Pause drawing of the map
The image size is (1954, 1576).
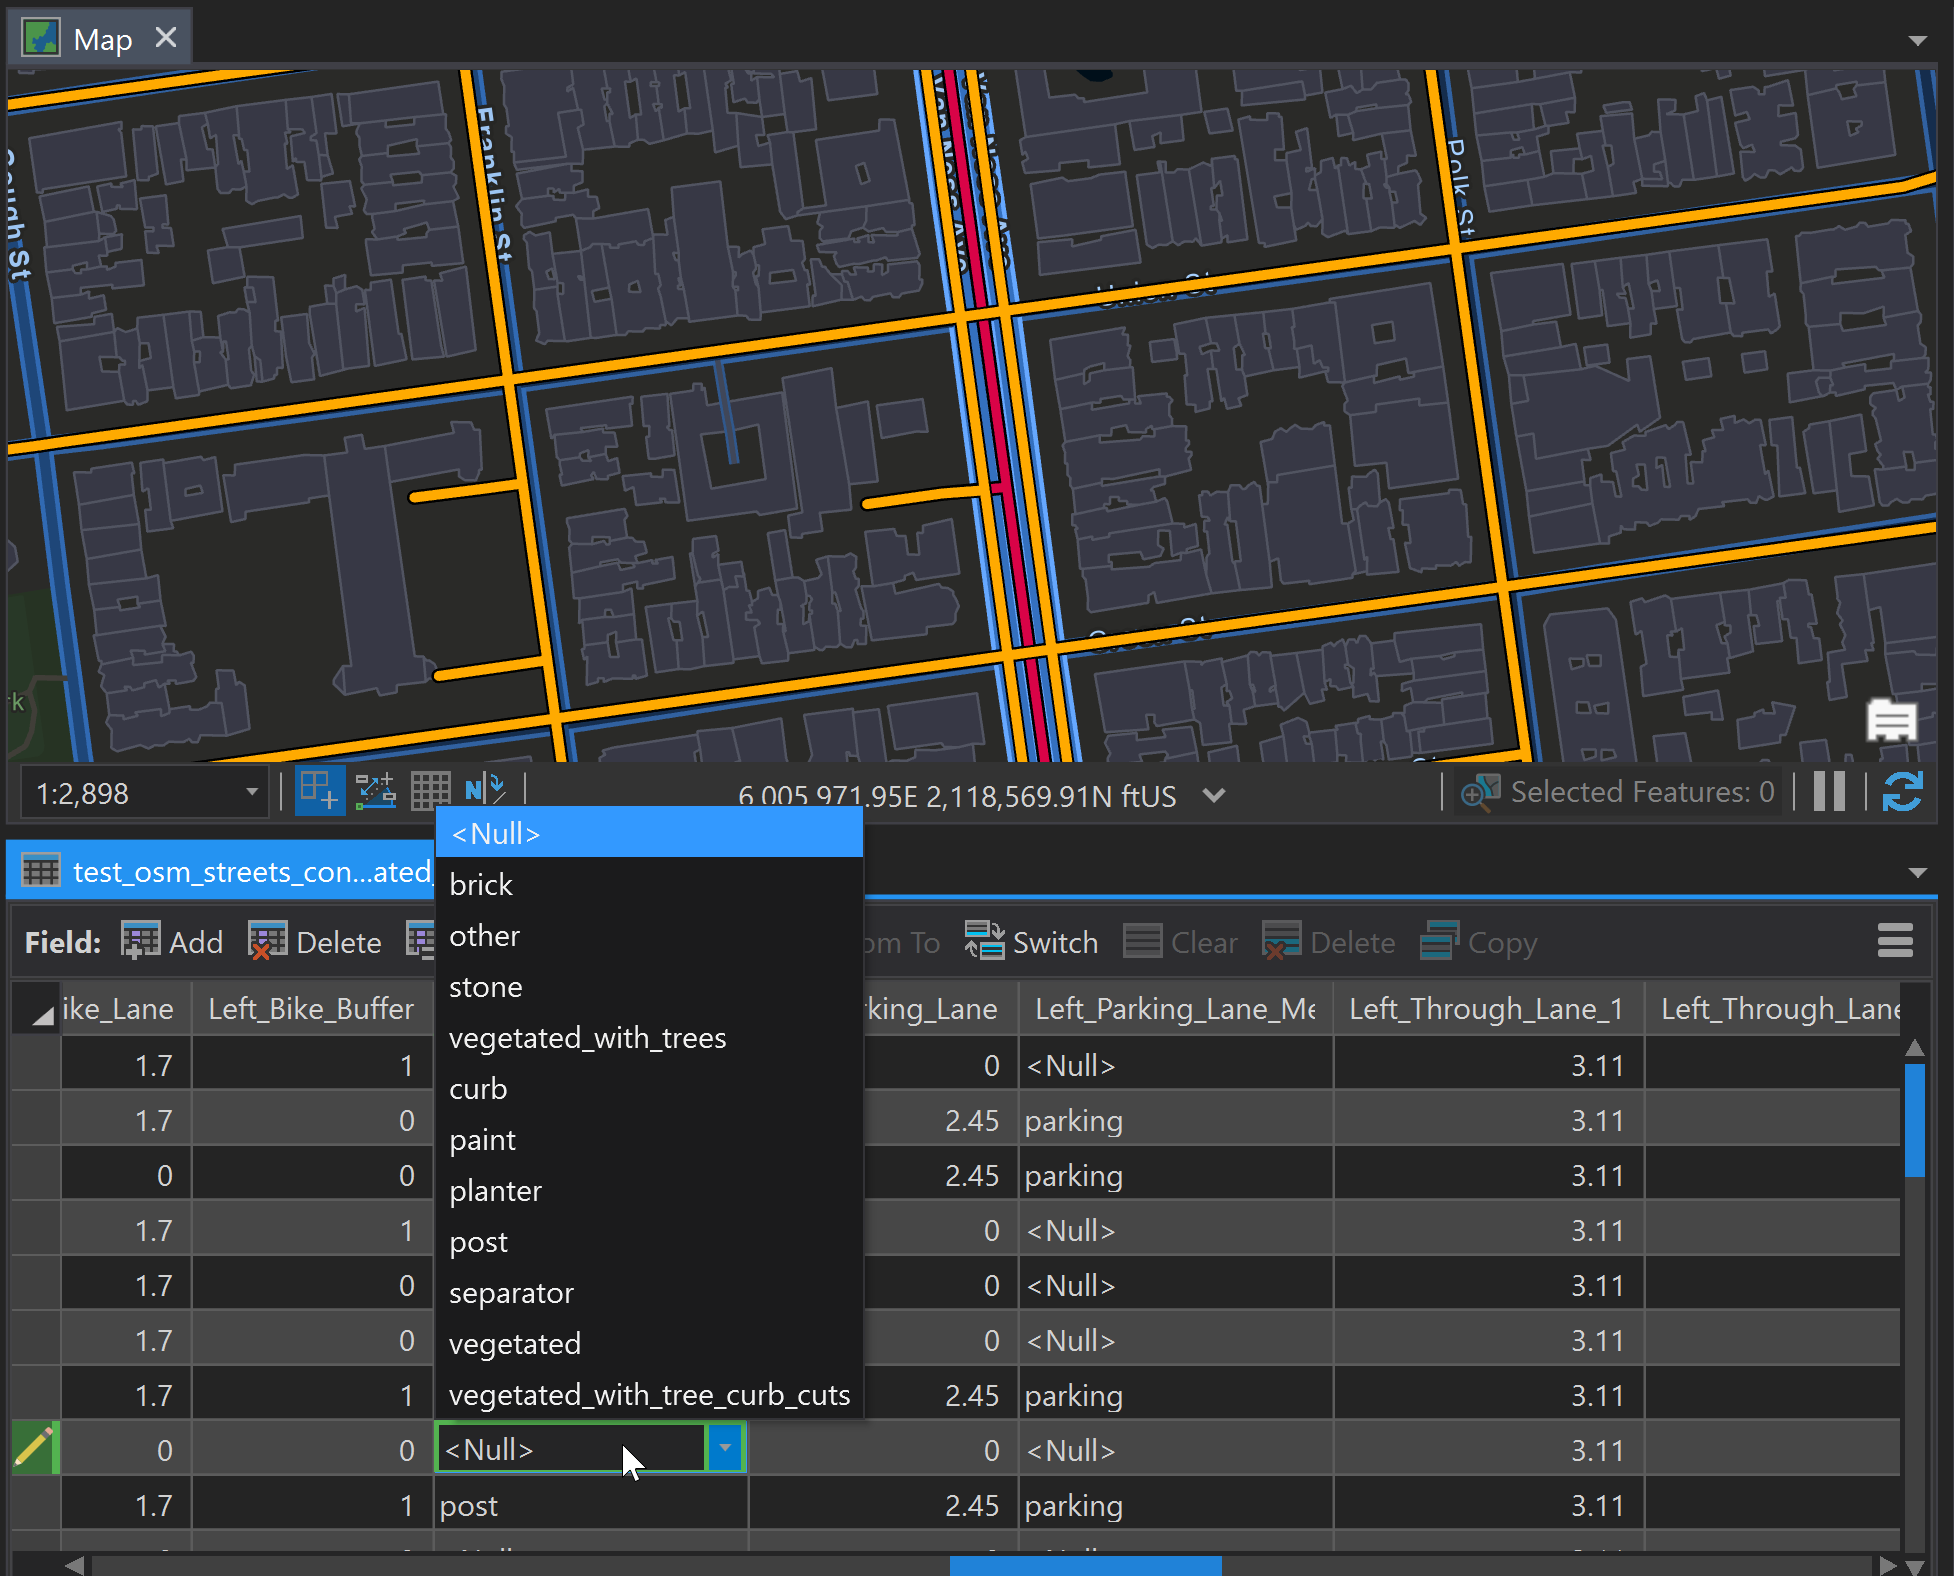click(x=1829, y=792)
